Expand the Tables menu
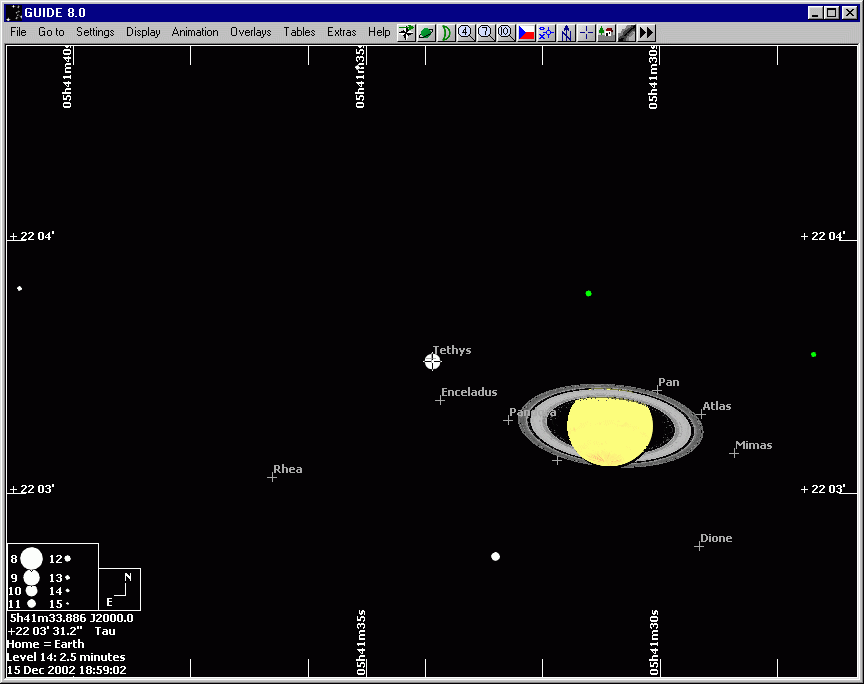The width and height of the screenshot is (864, 684). [299, 32]
